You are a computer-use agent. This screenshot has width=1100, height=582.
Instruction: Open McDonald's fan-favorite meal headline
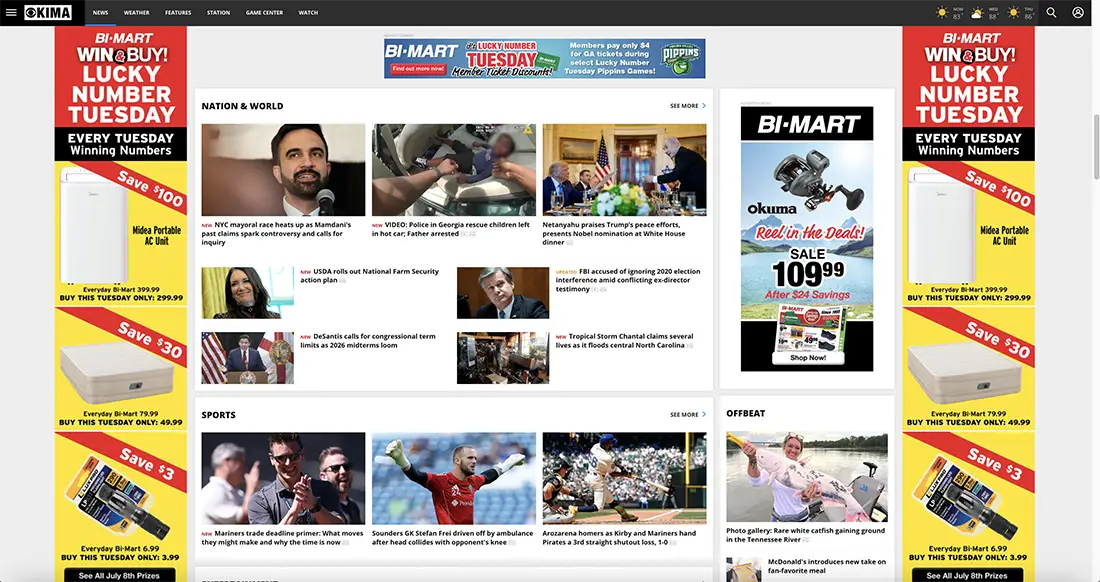(826, 566)
